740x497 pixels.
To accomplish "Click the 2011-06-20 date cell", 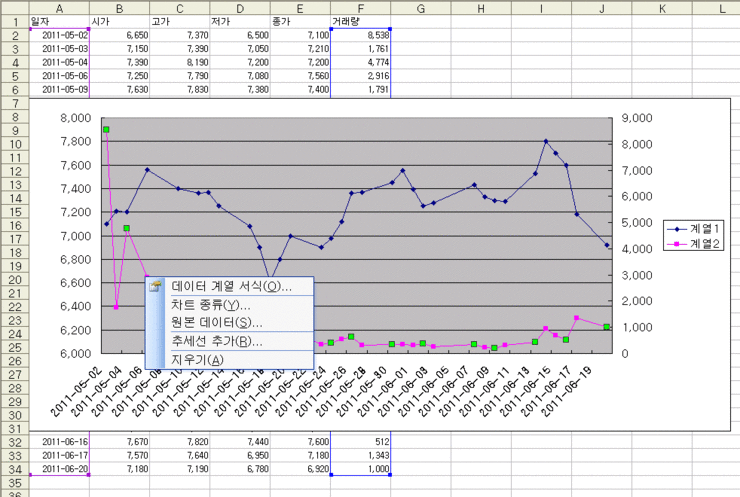I will click(60, 468).
